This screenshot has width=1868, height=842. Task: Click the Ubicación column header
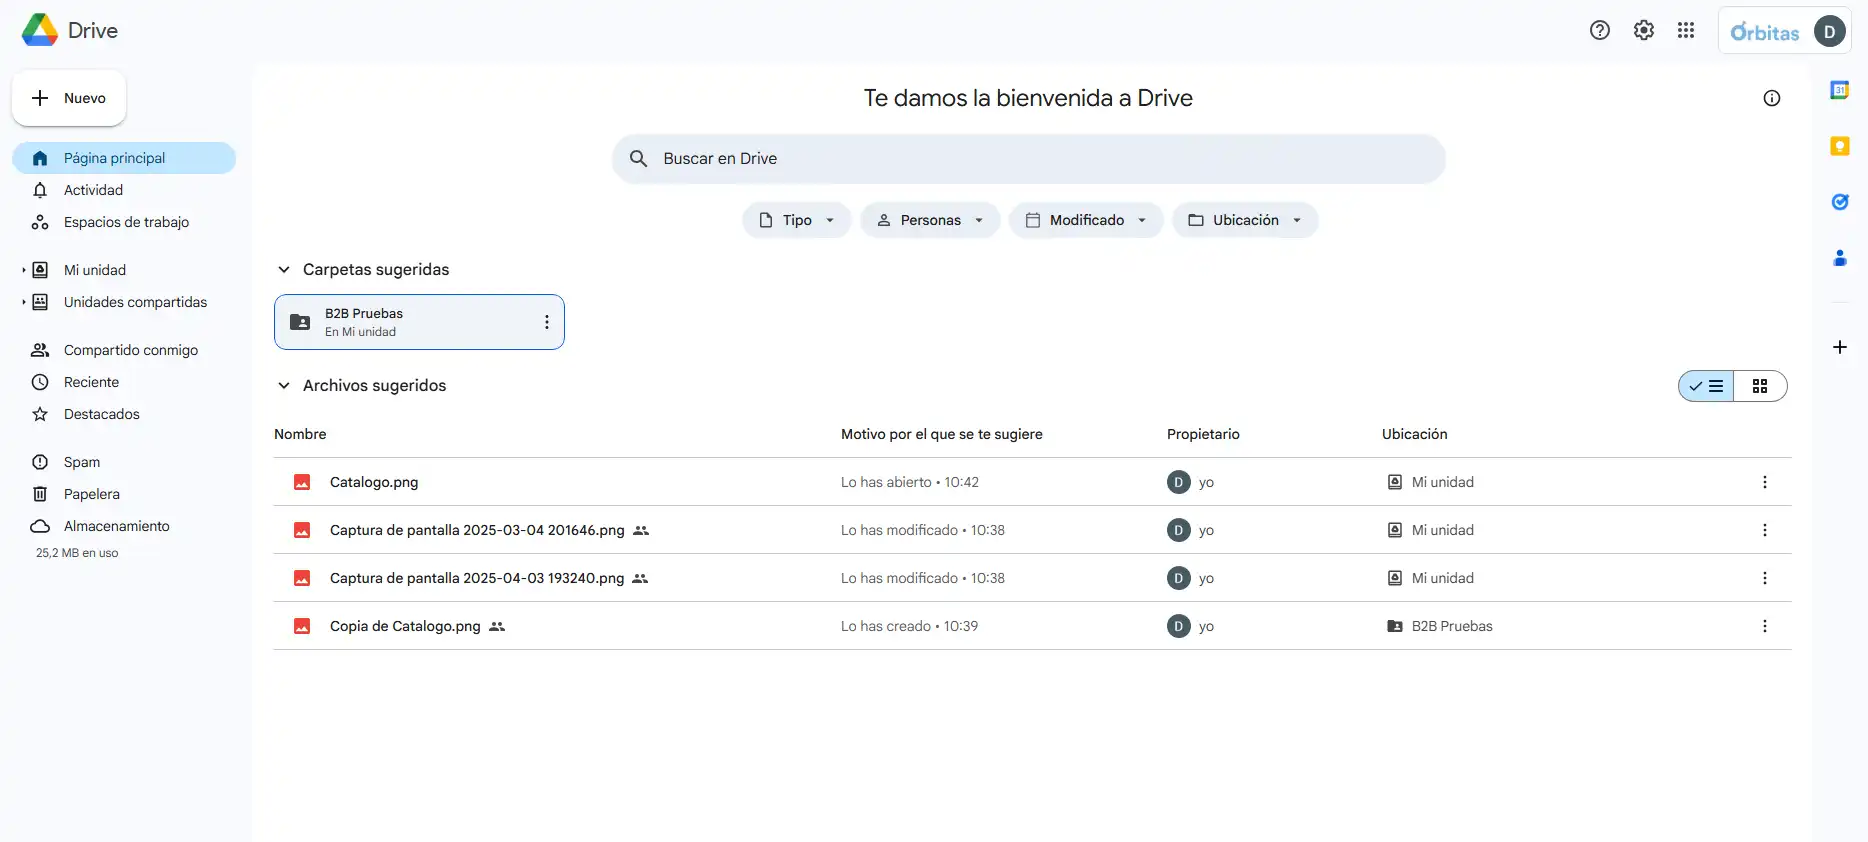(x=1415, y=434)
